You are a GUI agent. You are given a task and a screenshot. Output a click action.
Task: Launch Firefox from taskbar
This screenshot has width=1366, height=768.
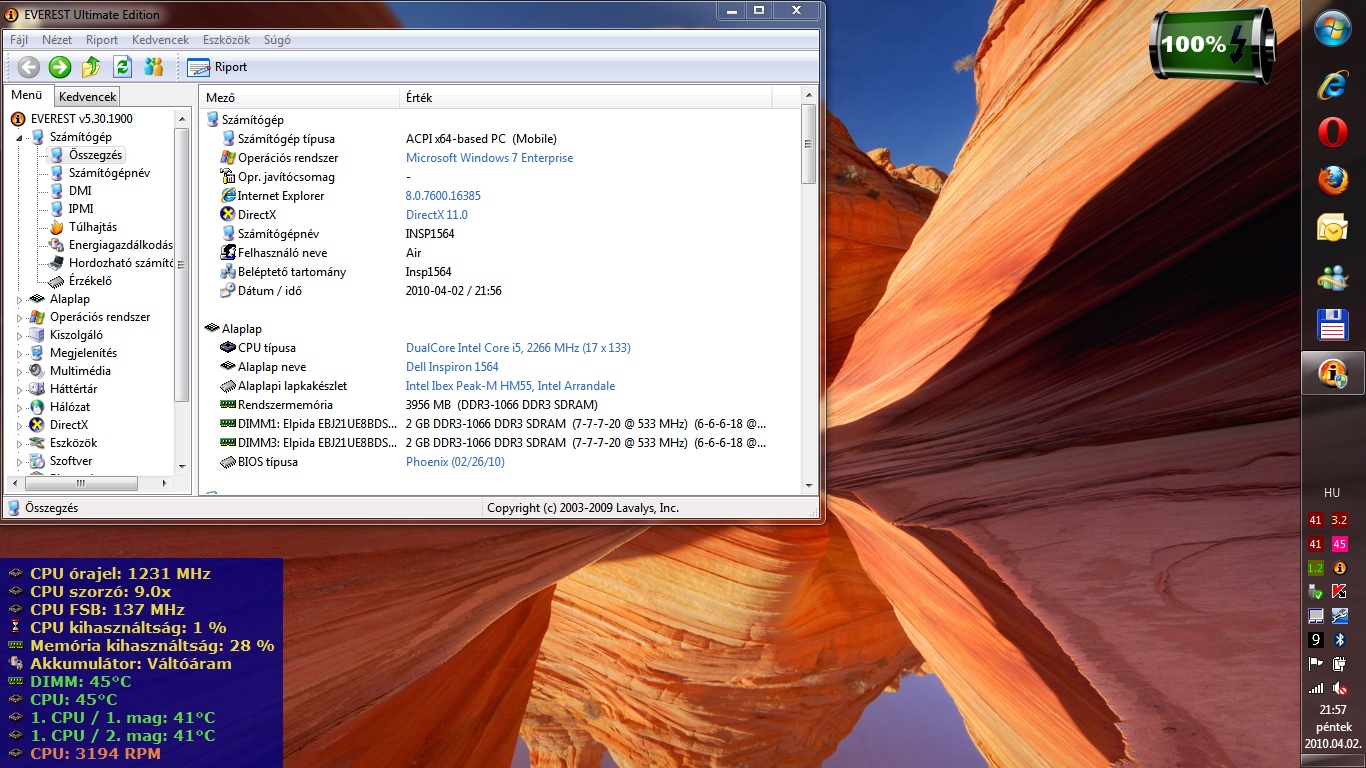coord(1333,180)
